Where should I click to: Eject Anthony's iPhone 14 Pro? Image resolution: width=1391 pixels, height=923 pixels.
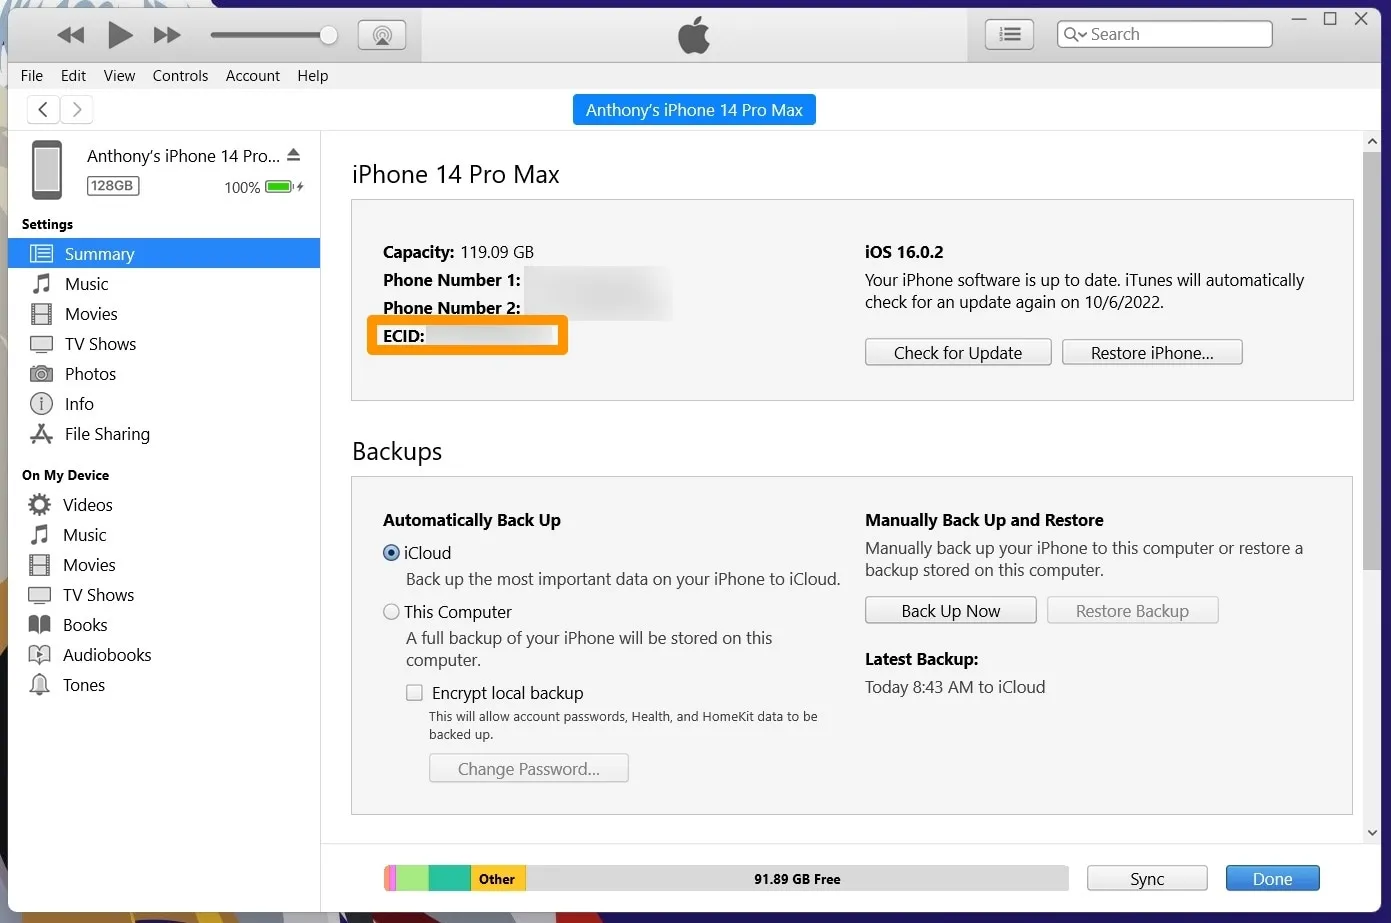(294, 155)
